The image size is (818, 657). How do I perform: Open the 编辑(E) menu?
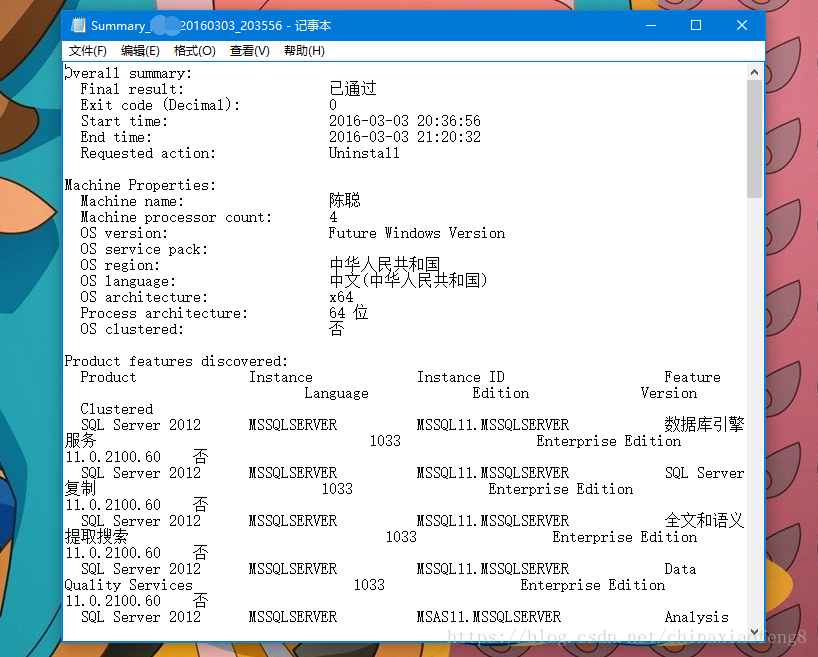pos(140,51)
